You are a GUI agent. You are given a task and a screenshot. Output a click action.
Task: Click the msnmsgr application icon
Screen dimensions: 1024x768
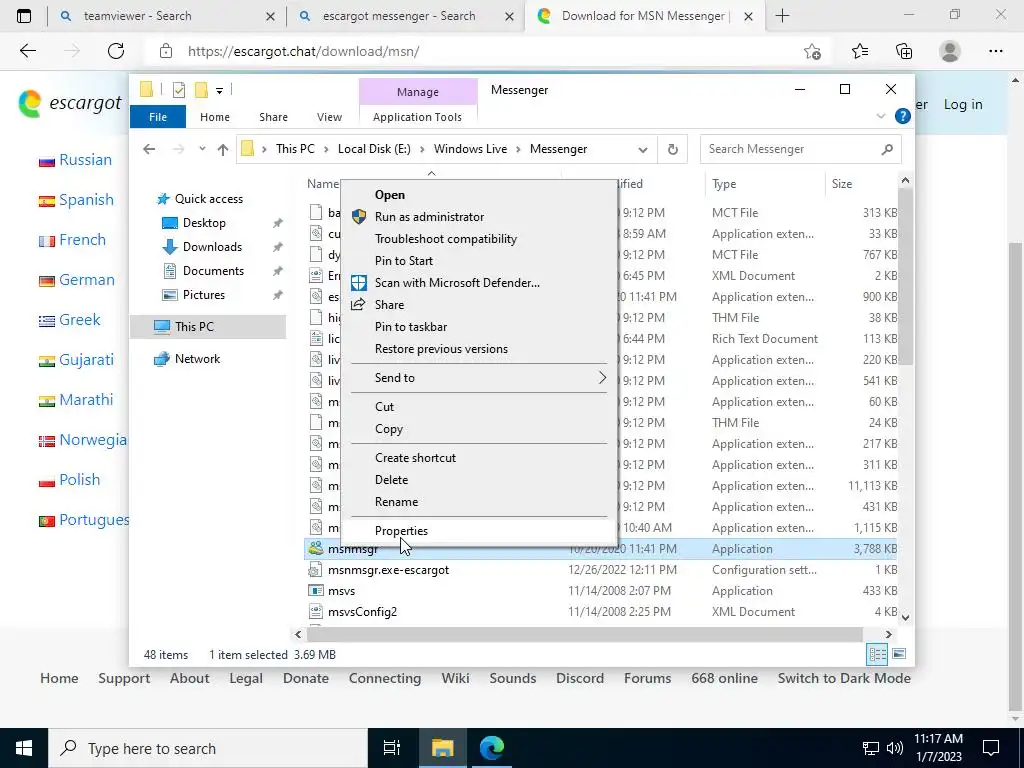click(x=316, y=549)
